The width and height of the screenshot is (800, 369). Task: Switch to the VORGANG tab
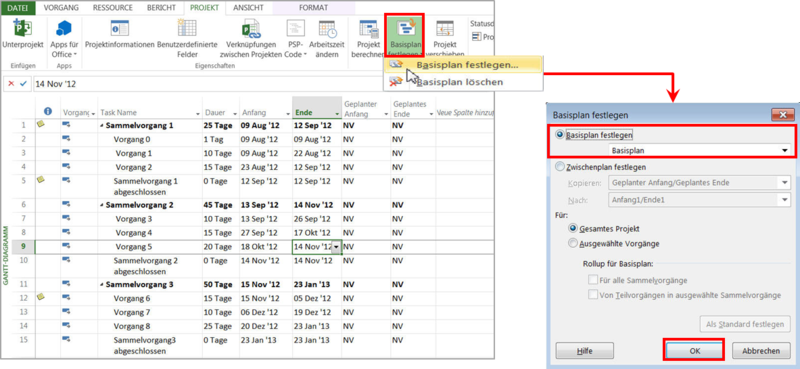(x=62, y=8)
